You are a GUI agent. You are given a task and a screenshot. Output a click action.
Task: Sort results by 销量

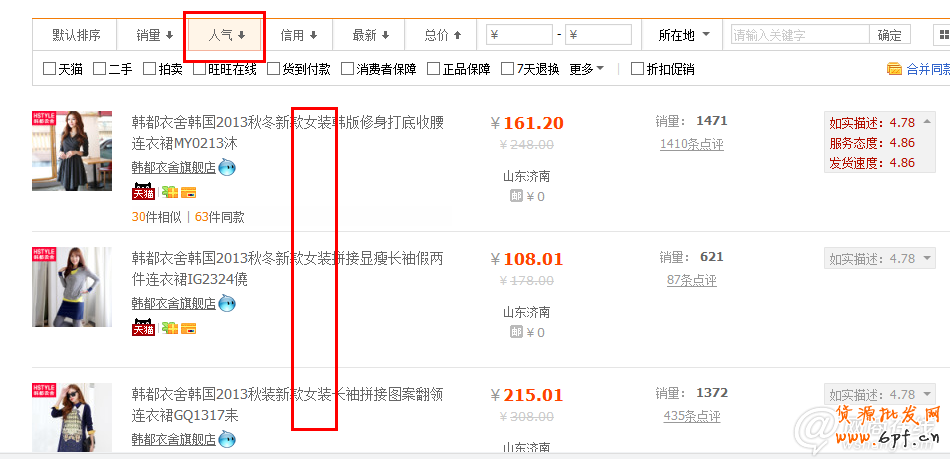(x=154, y=35)
